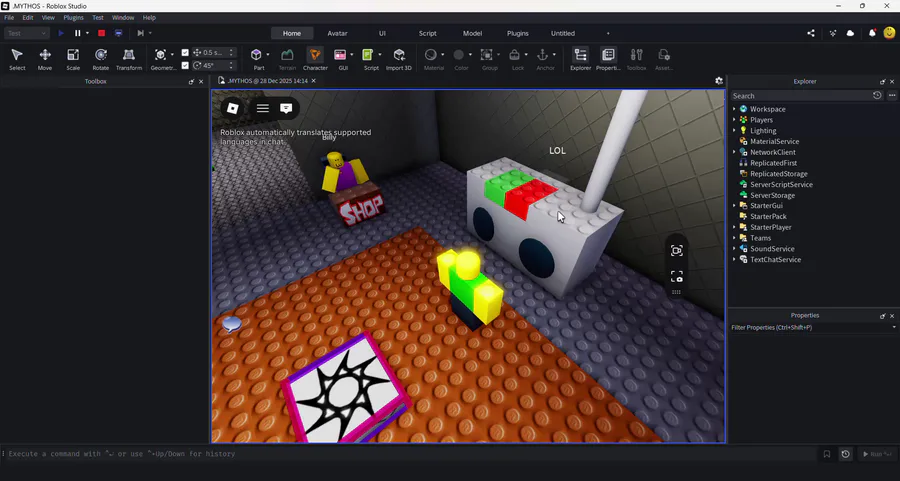
Task: Expand the Lighting tree node
Action: click(734, 130)
